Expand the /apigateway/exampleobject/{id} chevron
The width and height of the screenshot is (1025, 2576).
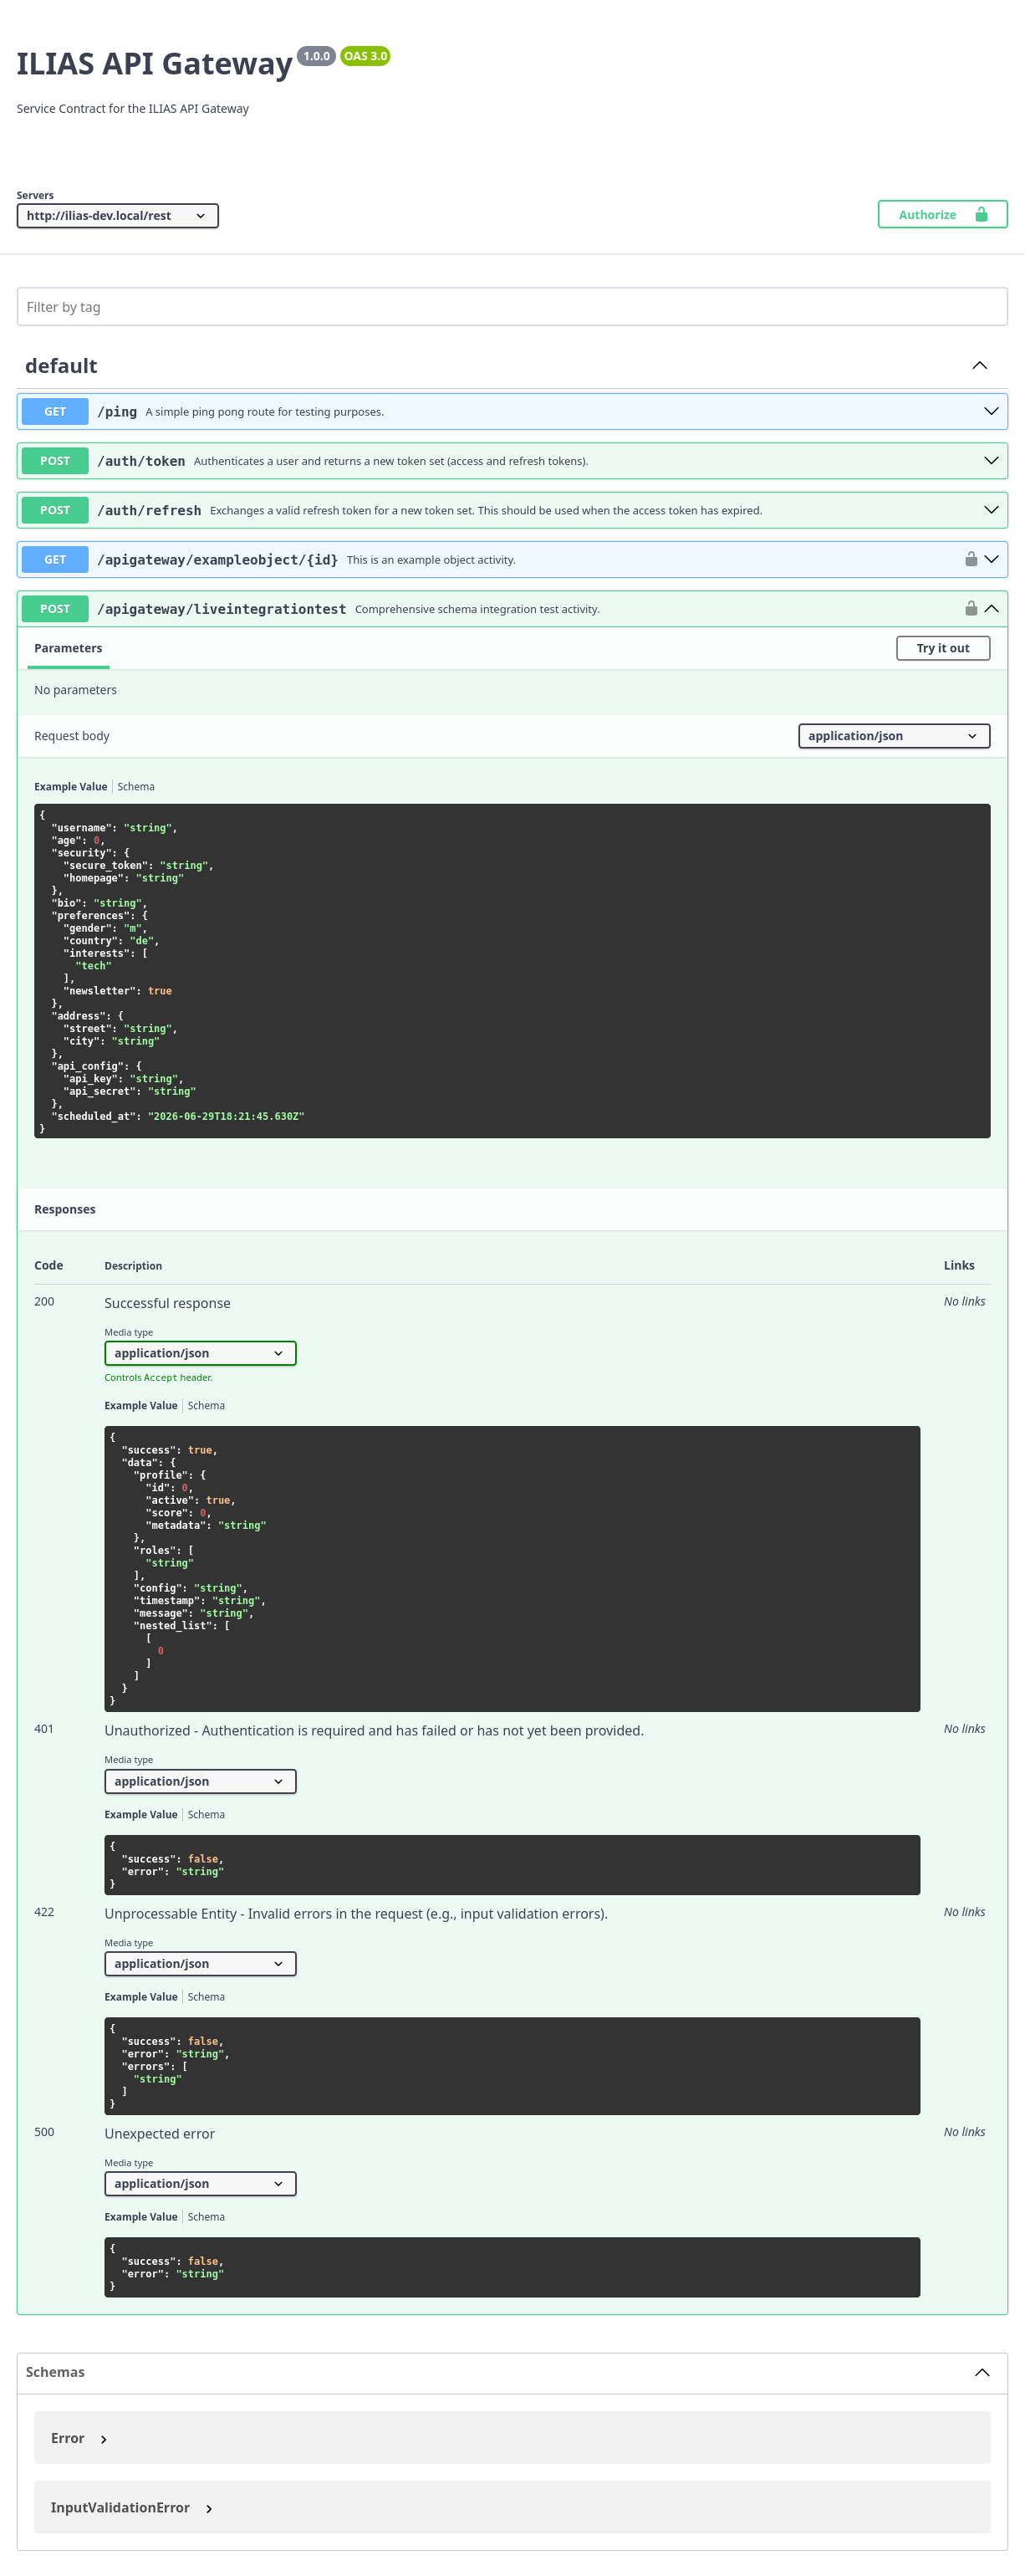click(990, 559)
